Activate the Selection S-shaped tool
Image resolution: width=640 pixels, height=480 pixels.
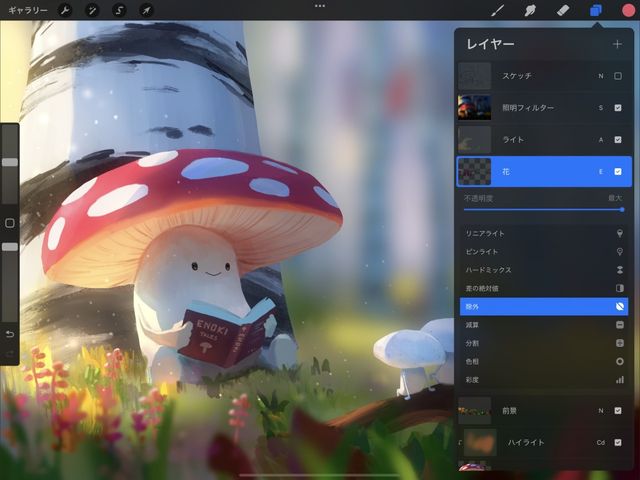(x=119, y=10)
